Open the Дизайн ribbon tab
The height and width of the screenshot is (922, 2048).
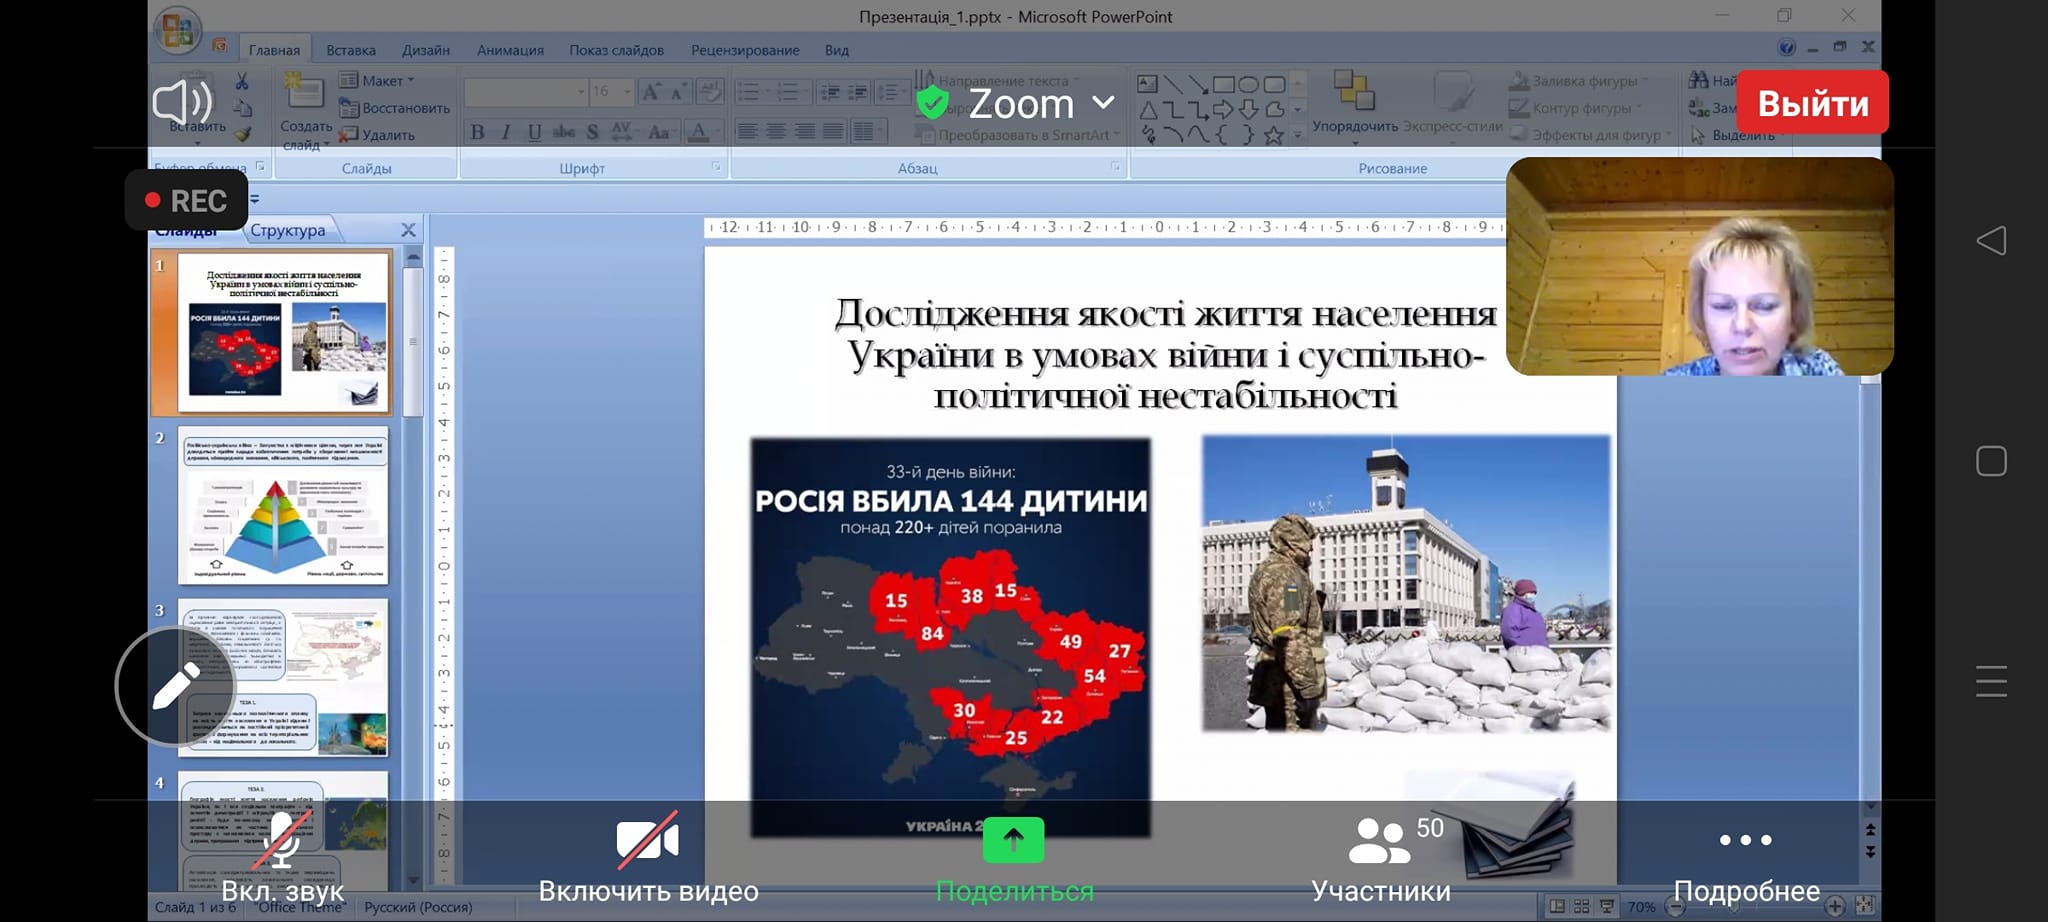(426, 50)
